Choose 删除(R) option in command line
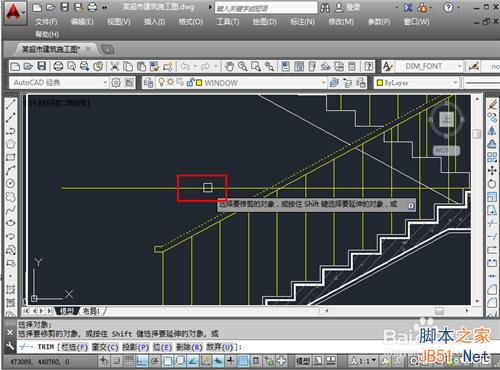This screenshot has height=370, width=500. tap(189, 347)
